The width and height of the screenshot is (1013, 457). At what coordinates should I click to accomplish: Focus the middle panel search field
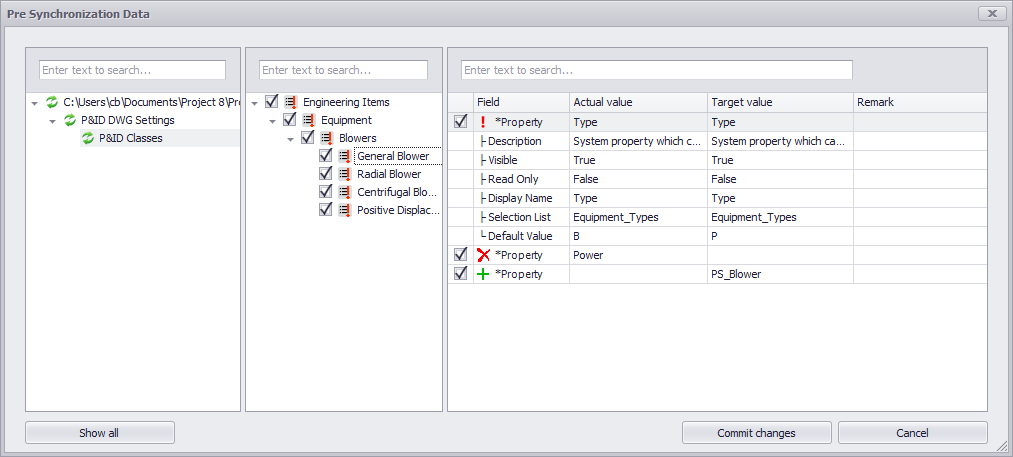click(343, 70)
